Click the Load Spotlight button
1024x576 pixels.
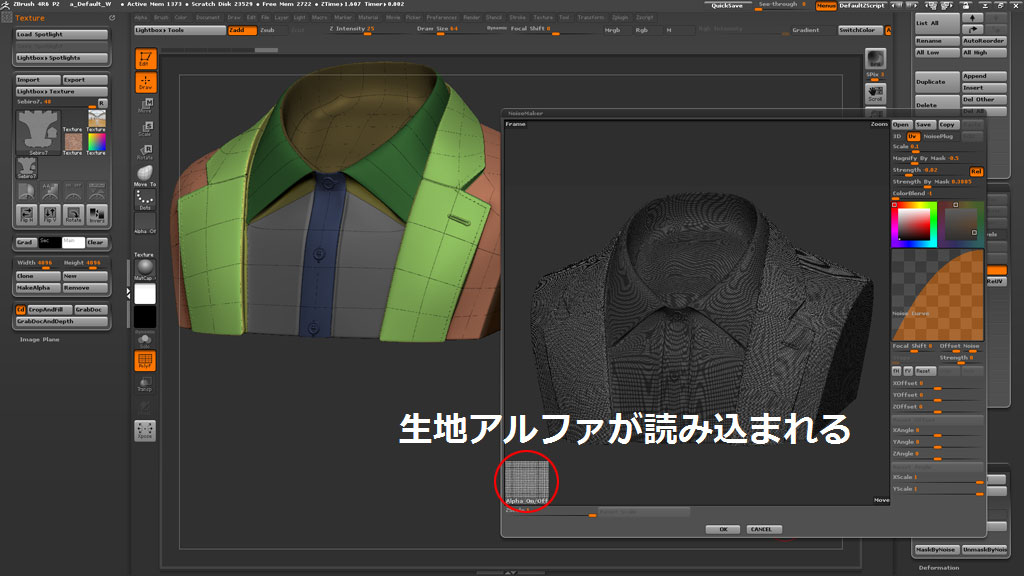click(x=61, y=34)
